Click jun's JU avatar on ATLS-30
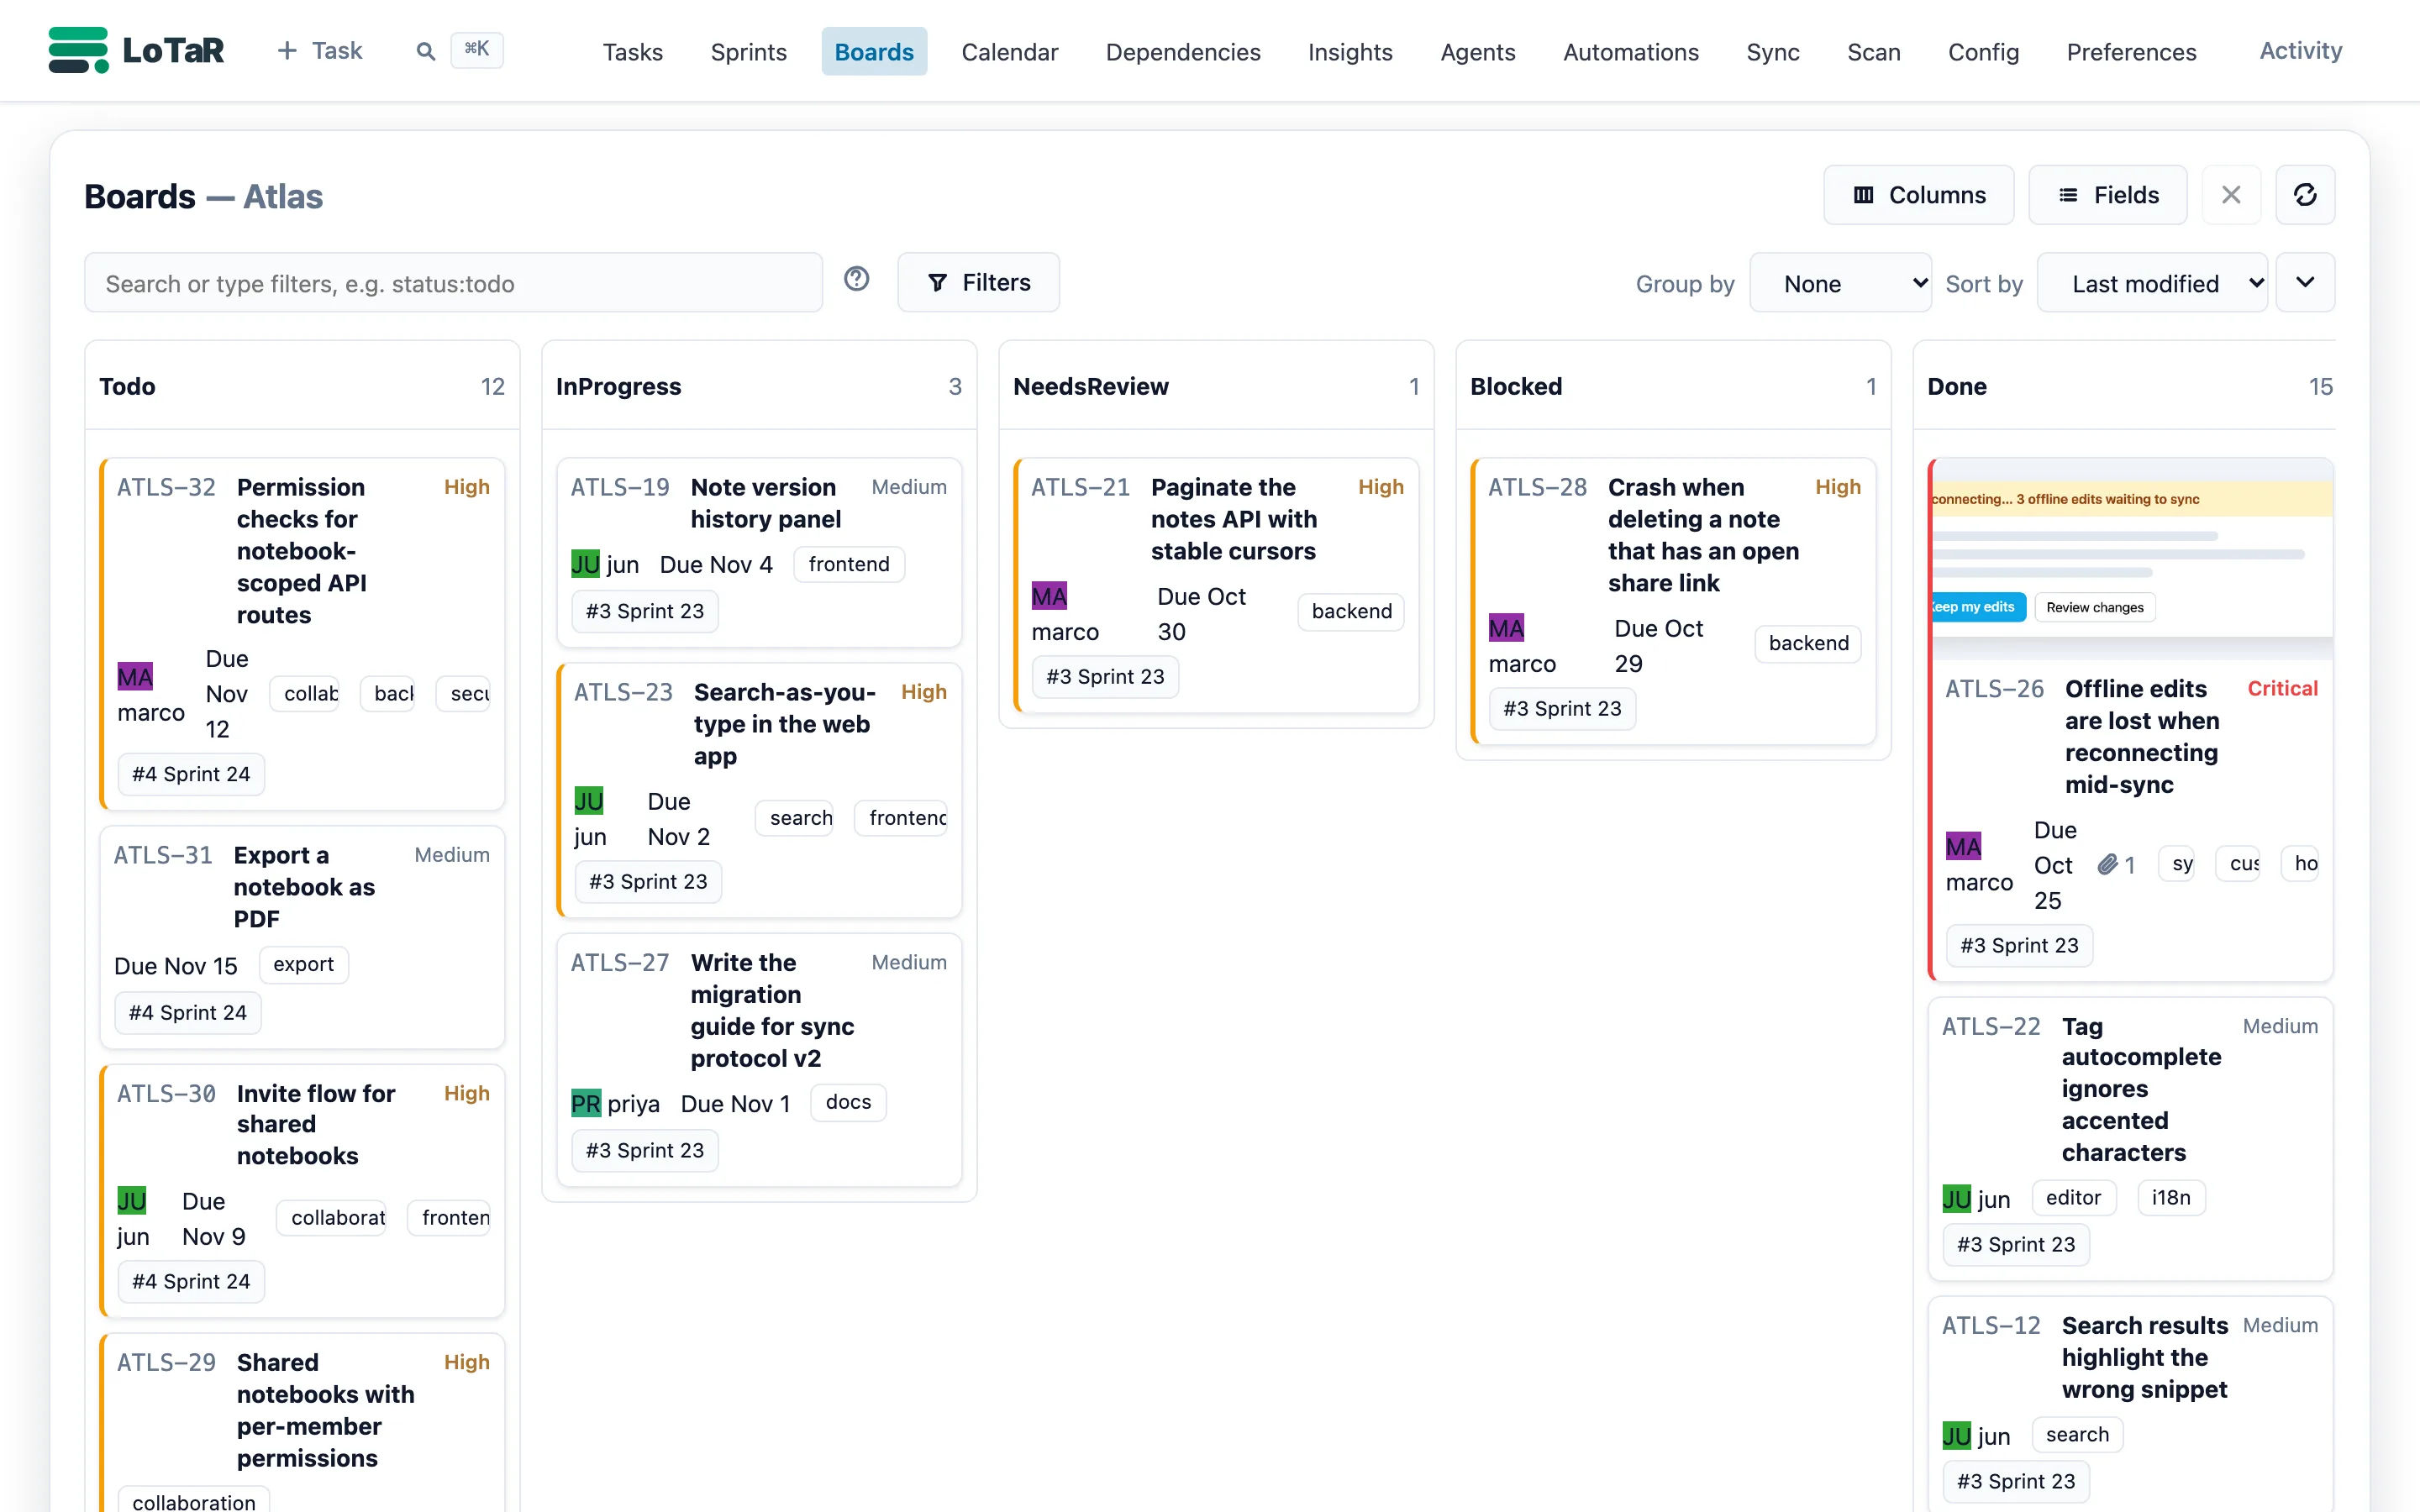The width and height of the screenshot is (2420, 1512). pyautogui.click(x=132, y=1200)
